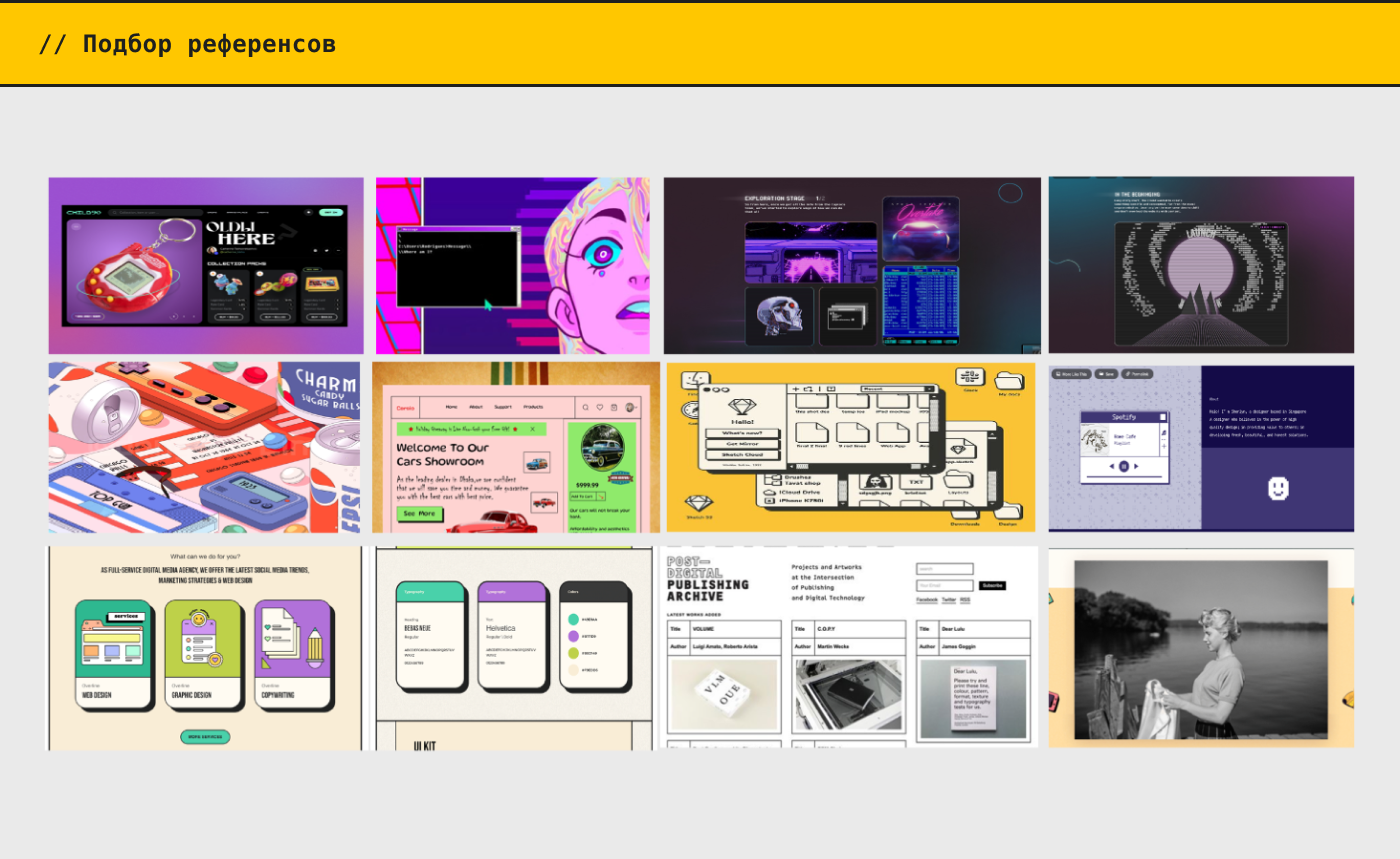Click the search magnifier icon in Cars Showroom navbar
This screenshot has width=1400, height=859.
click(585, 407)
